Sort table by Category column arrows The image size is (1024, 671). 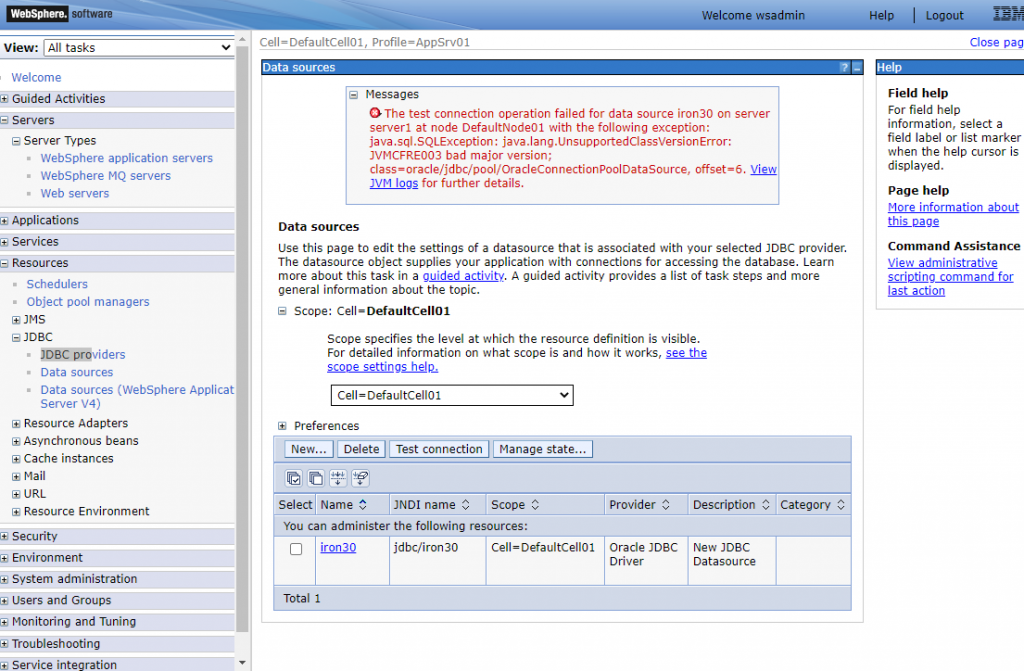(840, 504)
